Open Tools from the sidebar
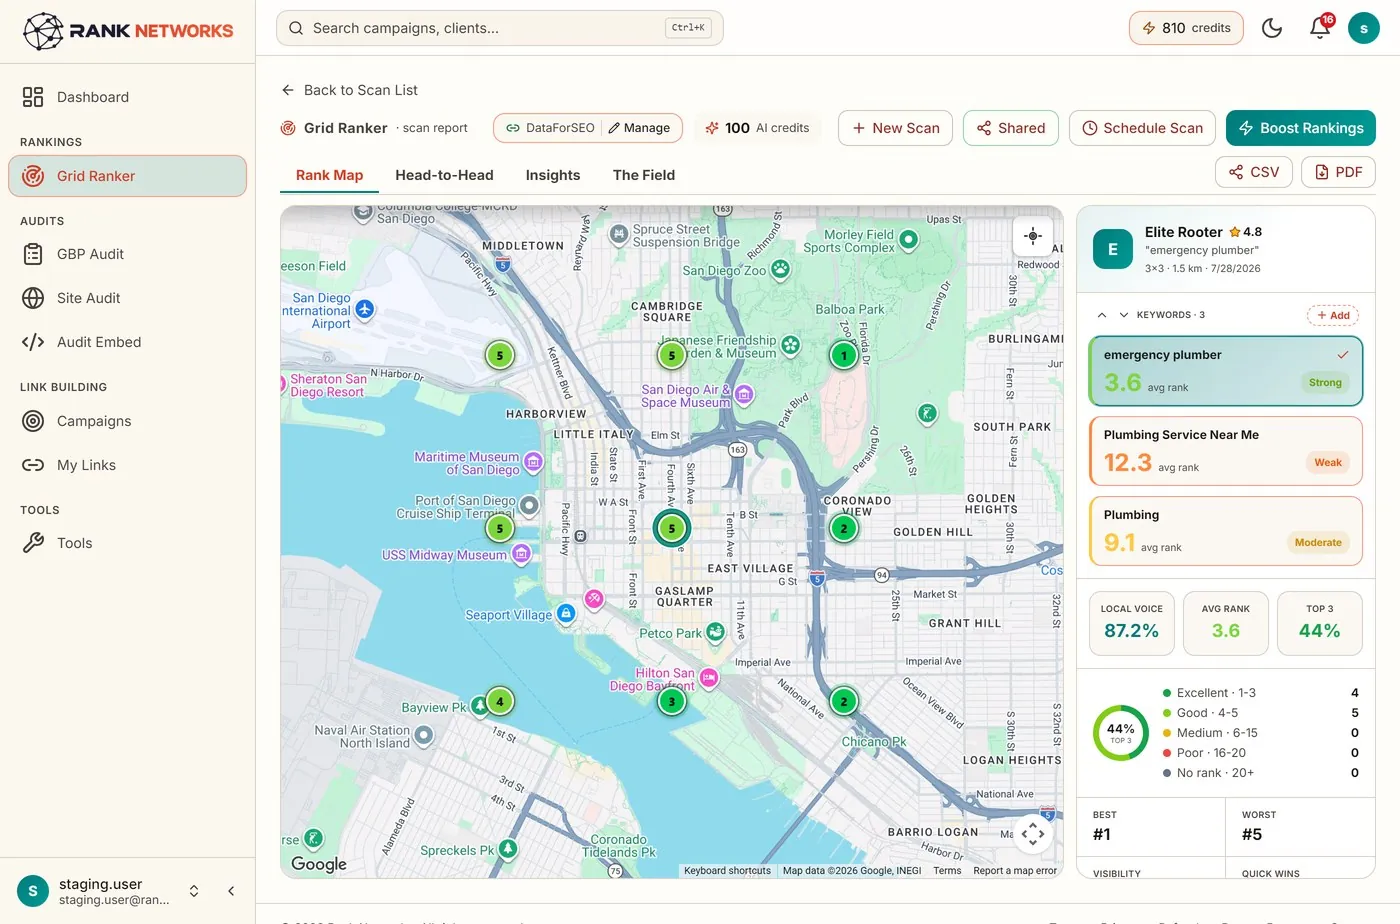 [127, 543]
